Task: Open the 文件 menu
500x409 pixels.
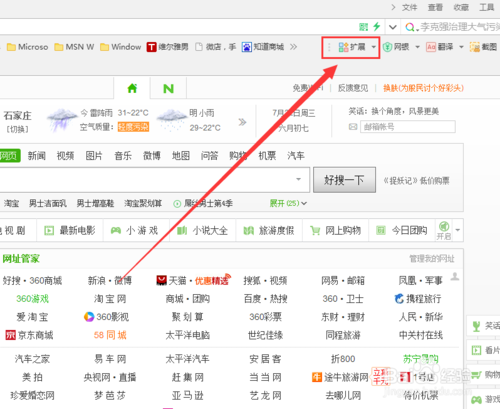Action: point(409,7)
